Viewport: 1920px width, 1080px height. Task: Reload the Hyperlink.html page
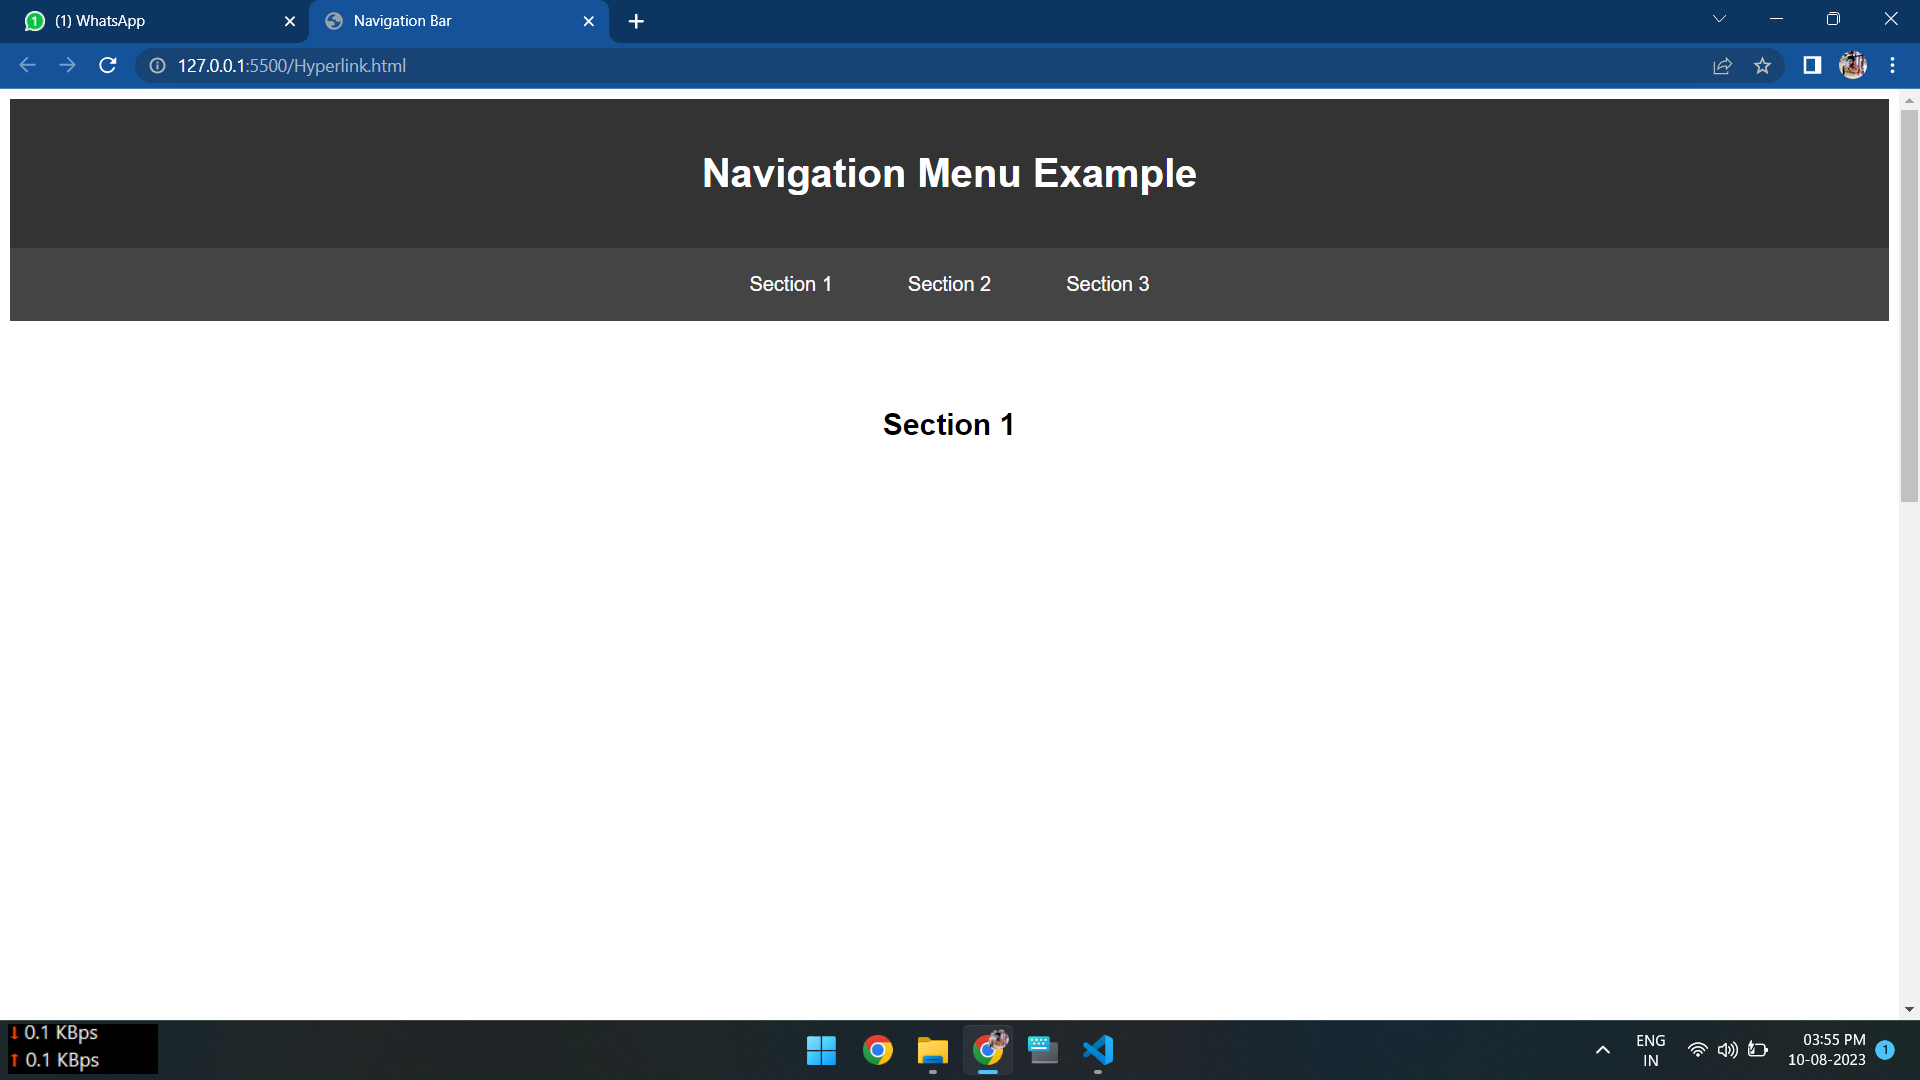[107, 65]
